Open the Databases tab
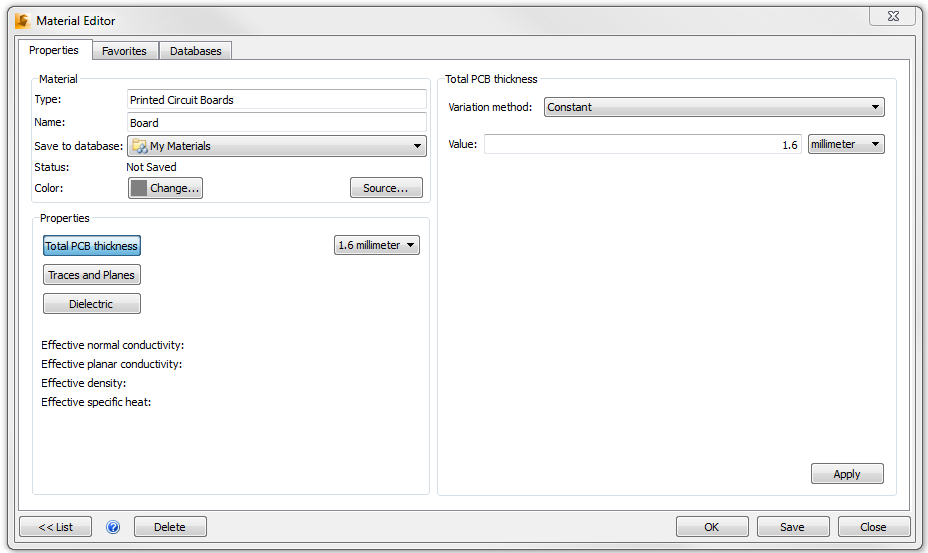 tap(195, 51)
